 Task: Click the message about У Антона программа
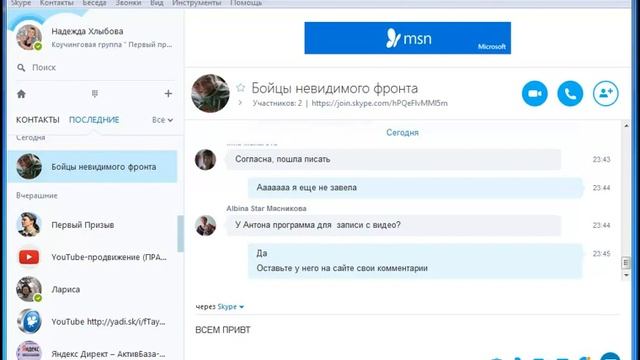pos(393,225)
